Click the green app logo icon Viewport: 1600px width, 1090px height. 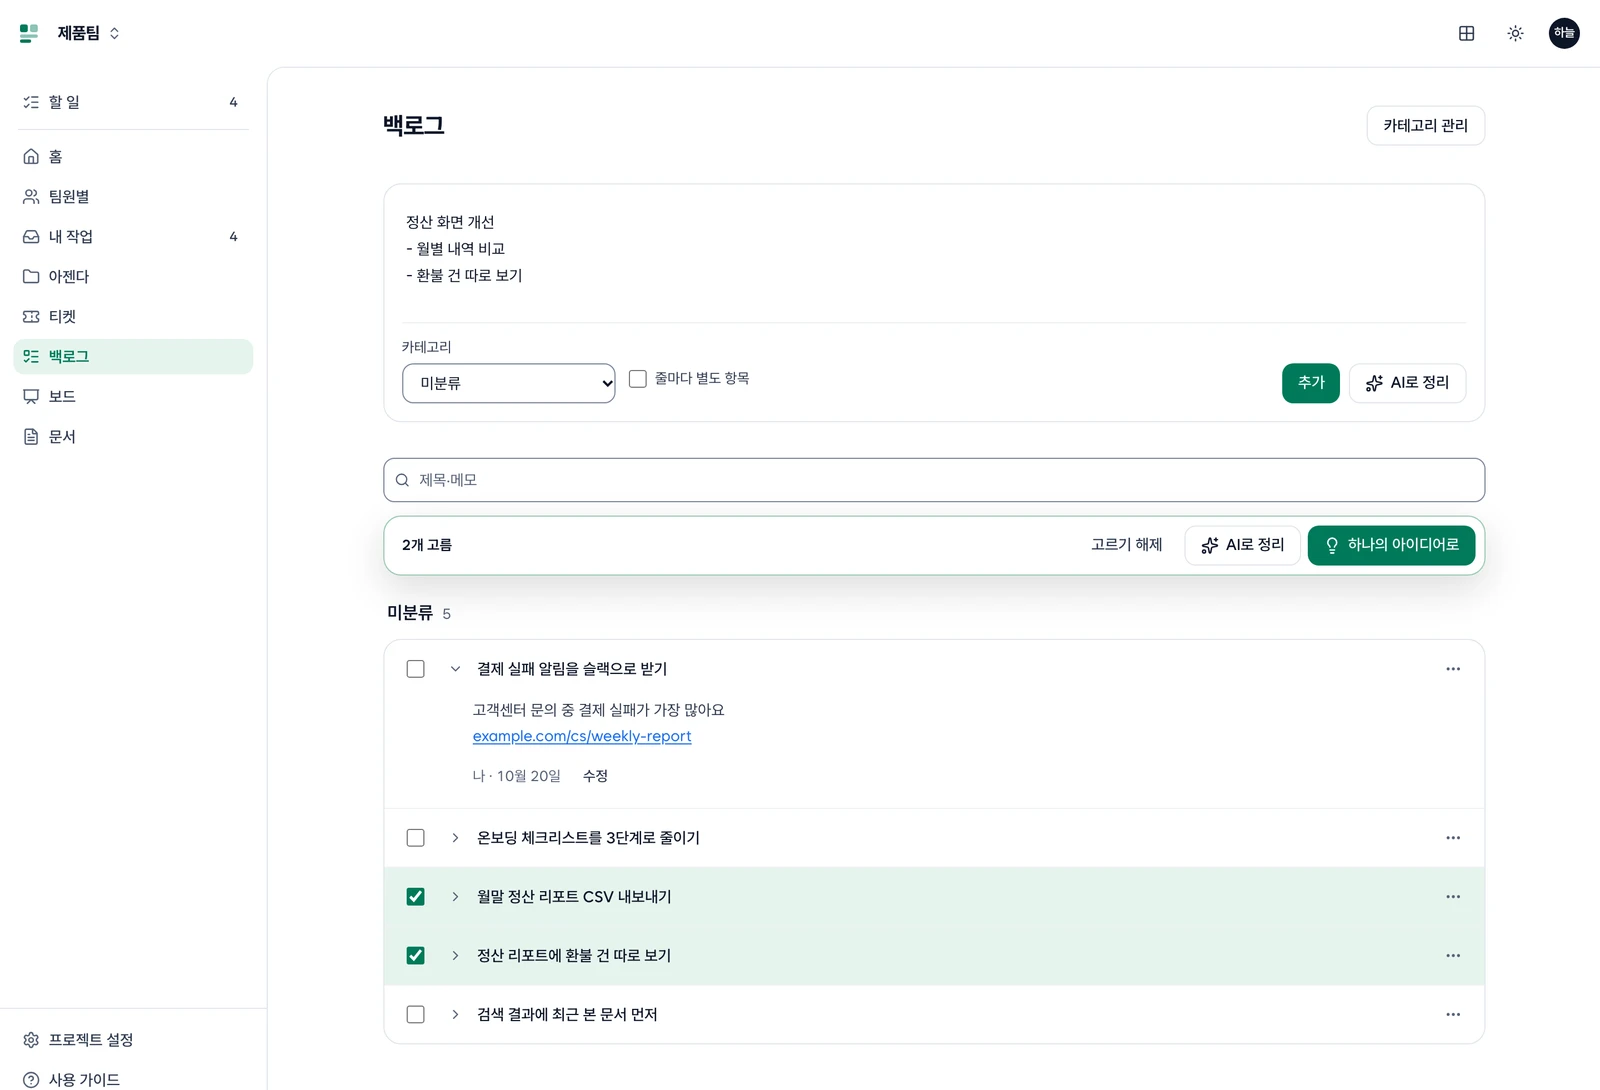pos(29,33)
